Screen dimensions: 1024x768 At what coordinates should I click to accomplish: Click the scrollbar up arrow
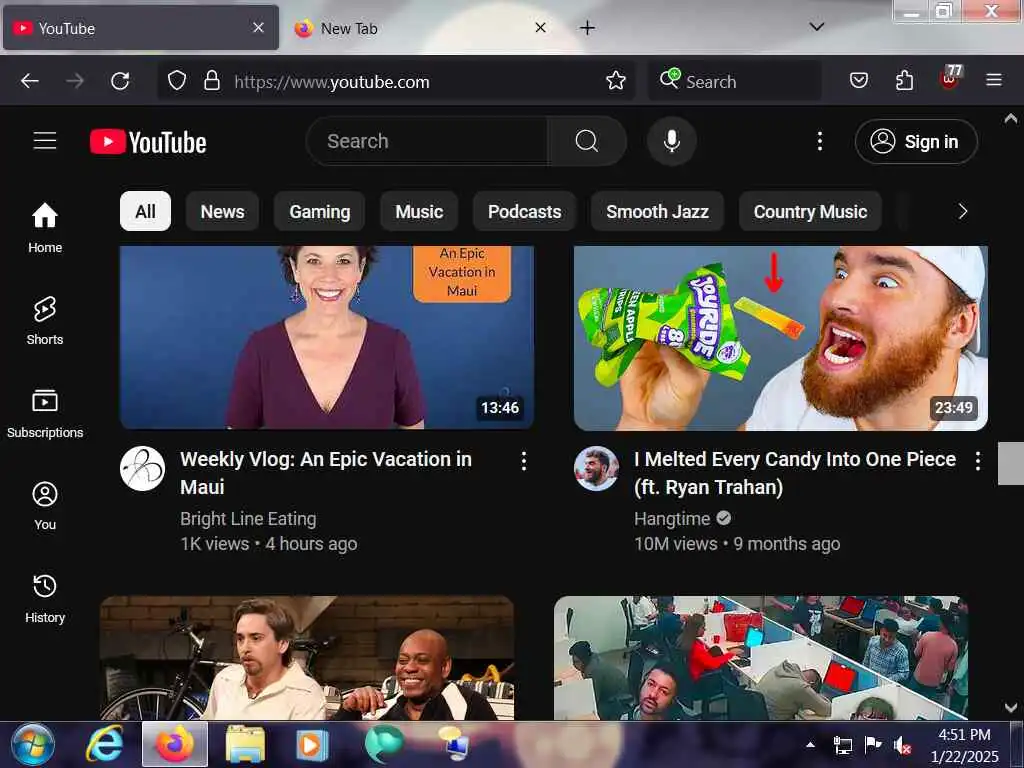[x=1011, y=118]
